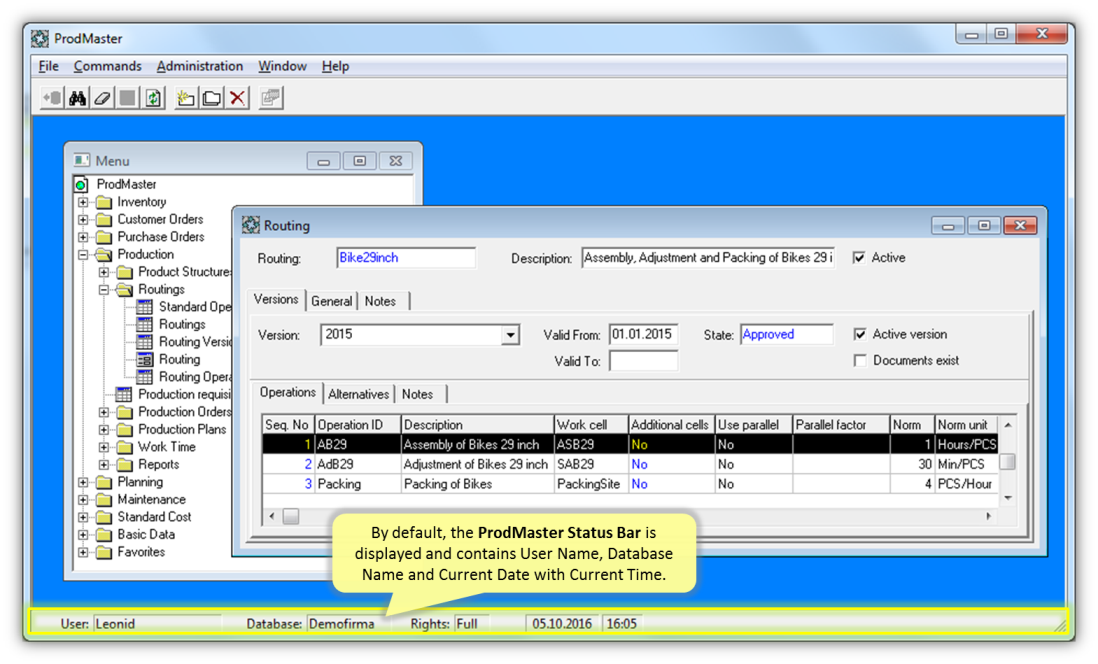Screen dimensions: 1098x664
Task: Click the Seq. No column header
Action: (x=288, y=424)
